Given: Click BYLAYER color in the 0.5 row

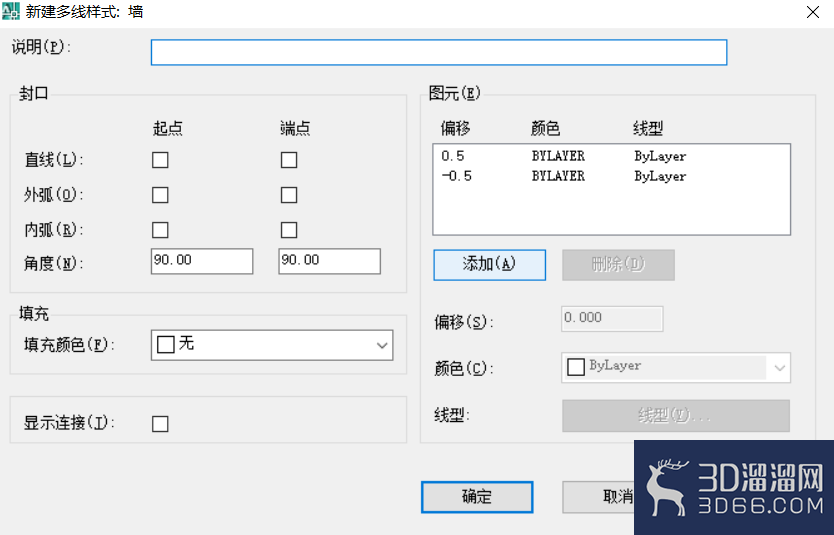Looking at the screenshot, I should pos(558,156).
